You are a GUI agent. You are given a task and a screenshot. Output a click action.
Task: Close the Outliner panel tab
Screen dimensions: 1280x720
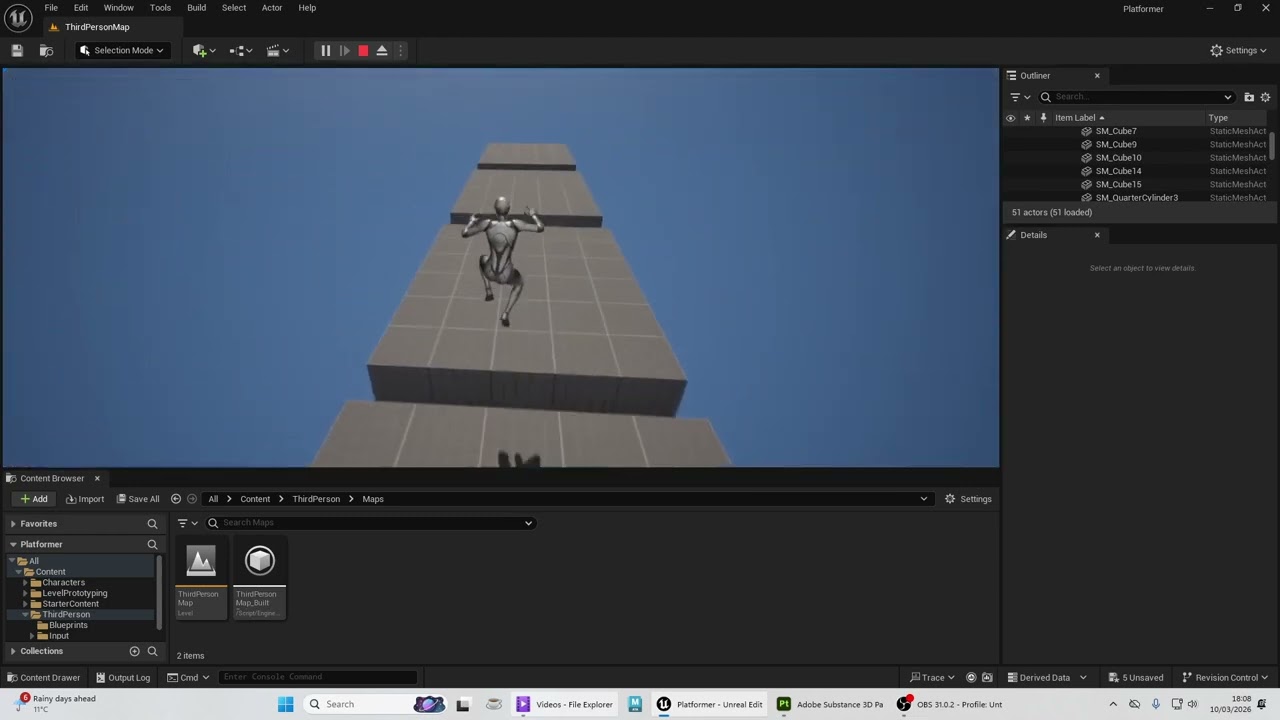[1097, 76]
